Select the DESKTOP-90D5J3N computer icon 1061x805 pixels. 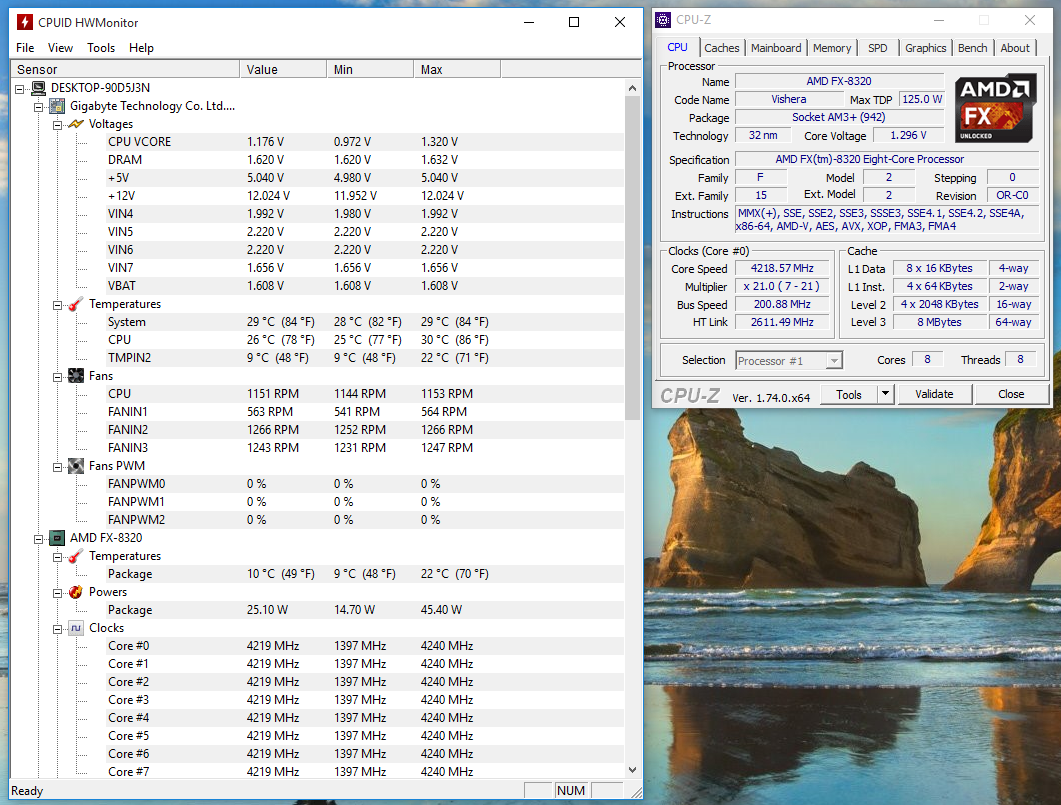[39, 88]
